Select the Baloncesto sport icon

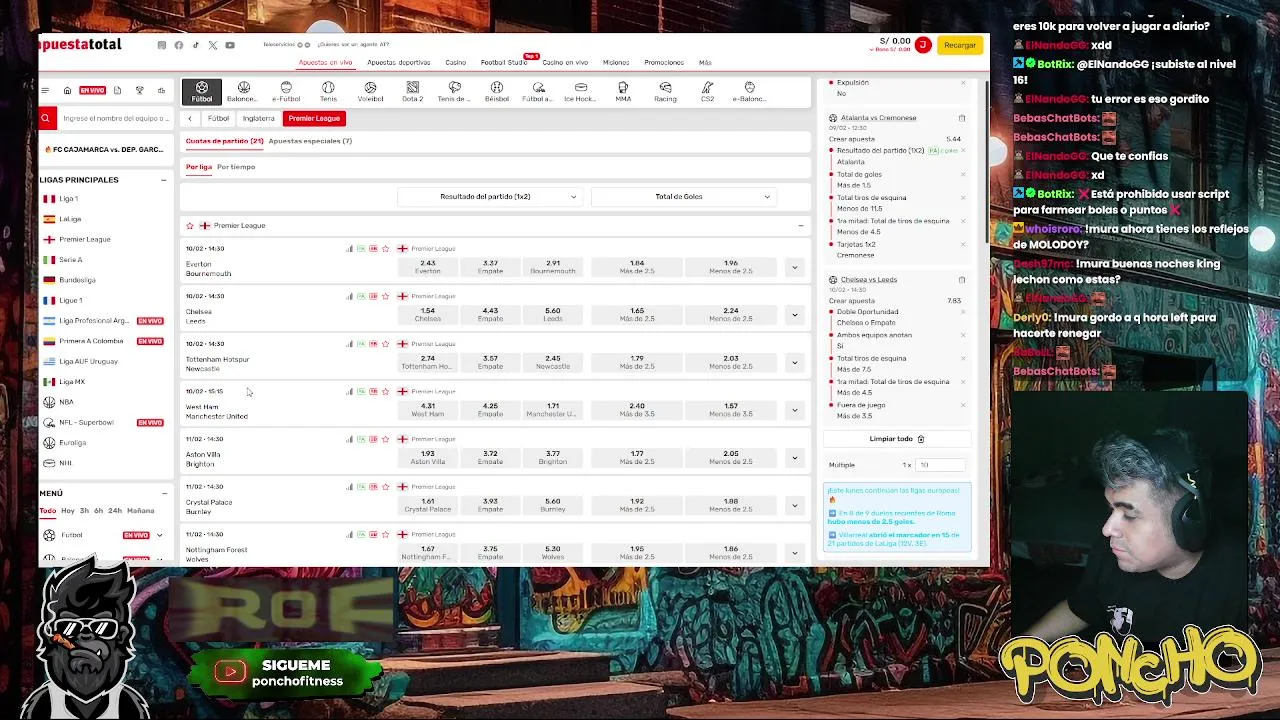click(x=243, y=92)
